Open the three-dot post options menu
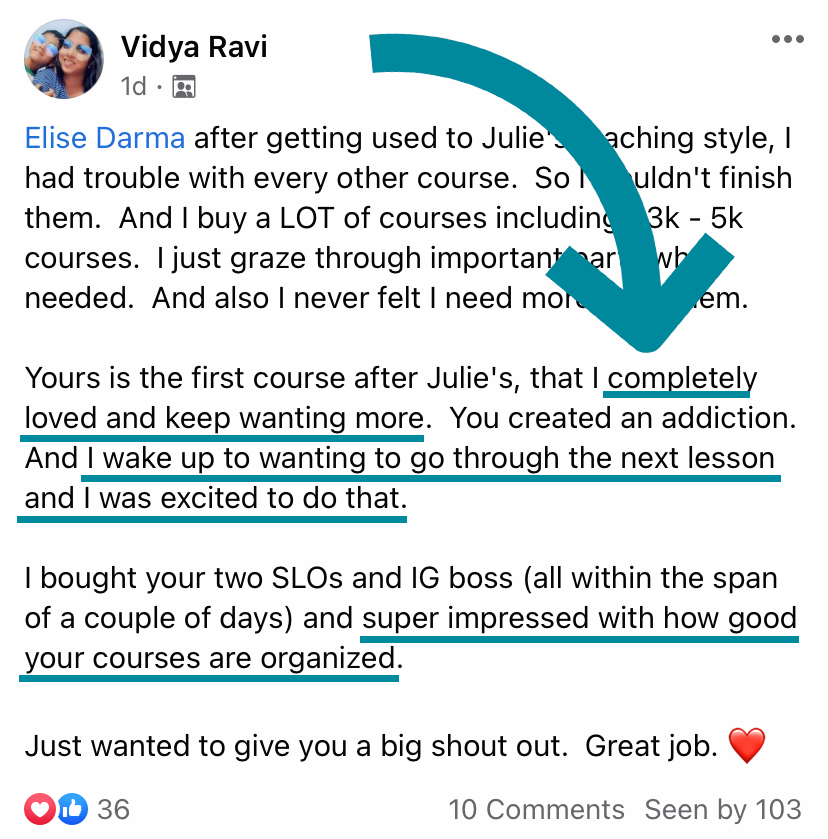The width and height of the screenshot is (828, 839). (788, 40)
